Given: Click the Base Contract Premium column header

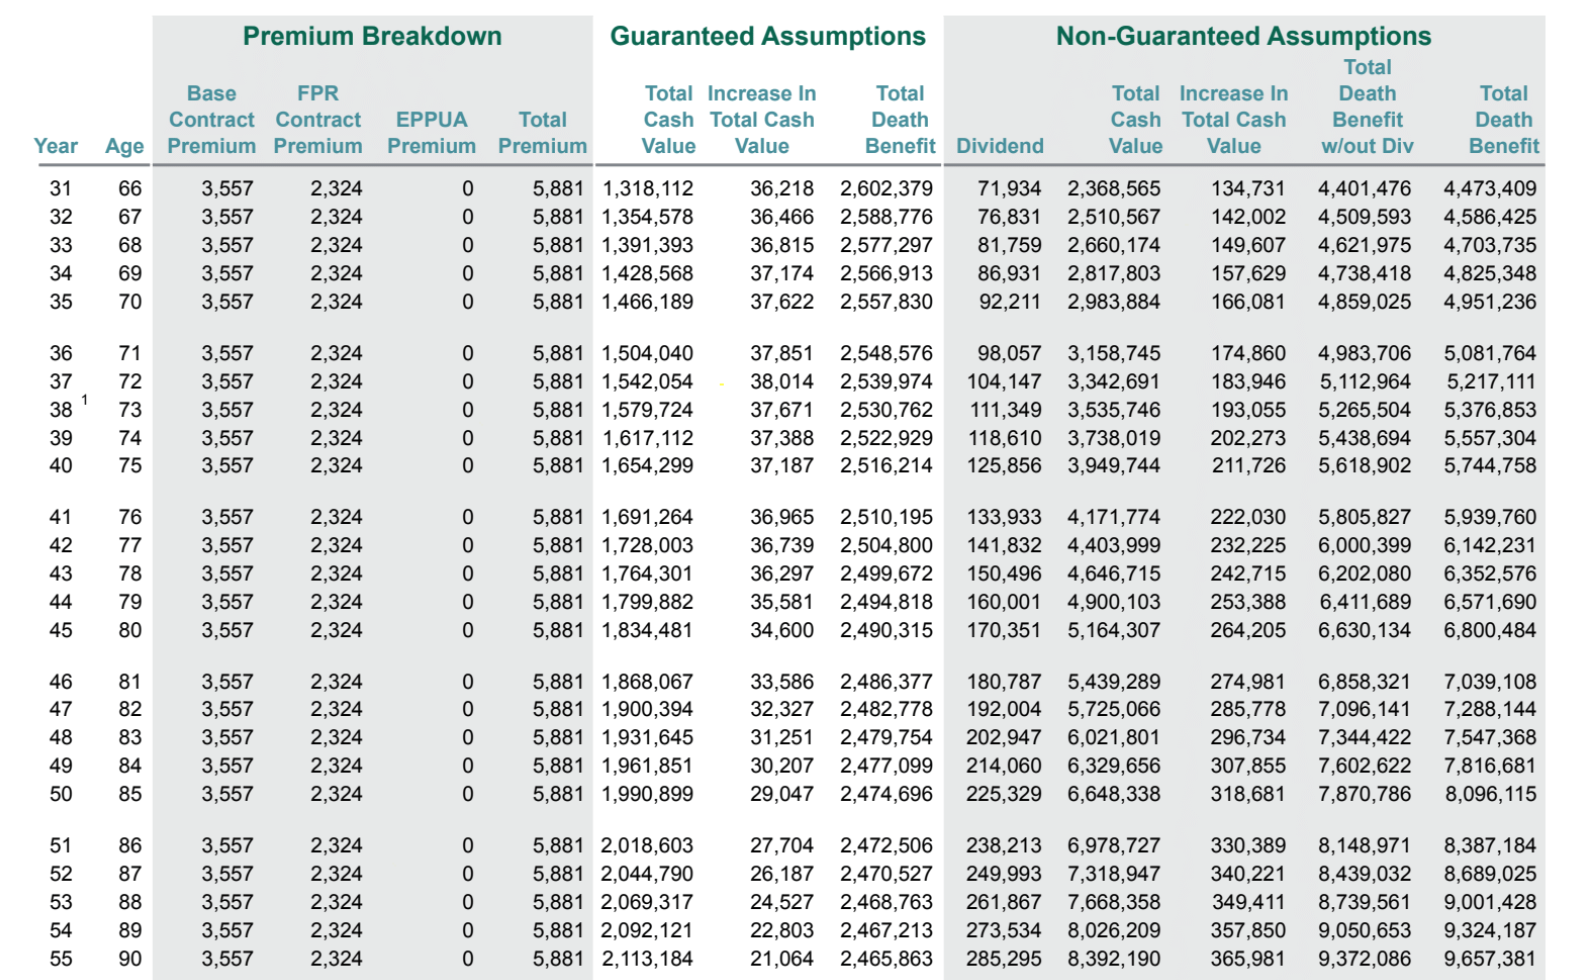Looking at the screenshot, I should click(212, 120).
